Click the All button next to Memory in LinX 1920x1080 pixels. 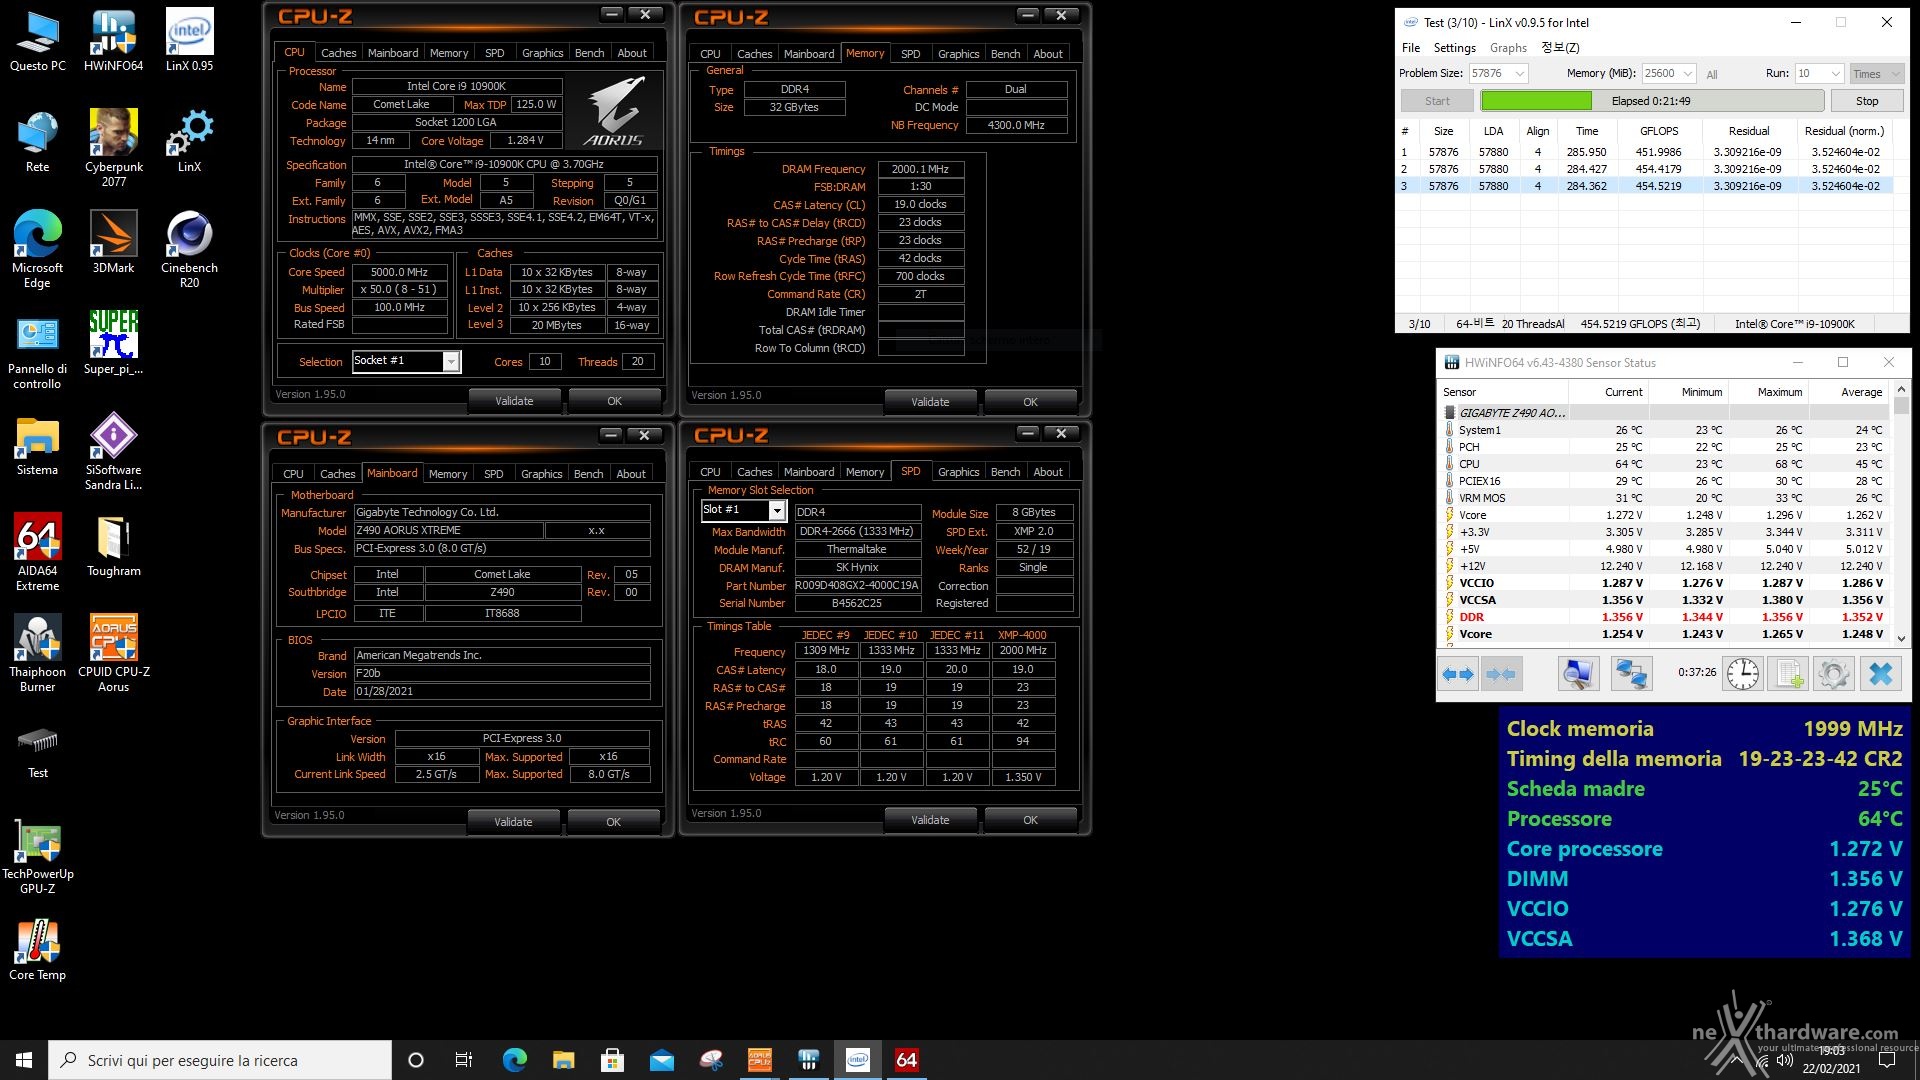tap(1712, 74)
